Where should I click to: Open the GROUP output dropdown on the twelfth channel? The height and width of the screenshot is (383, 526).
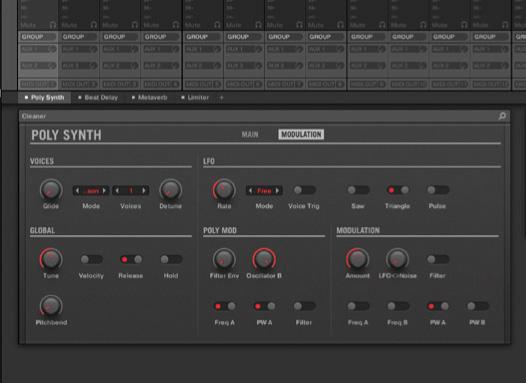pyautogui.click(x=490, y=37)
